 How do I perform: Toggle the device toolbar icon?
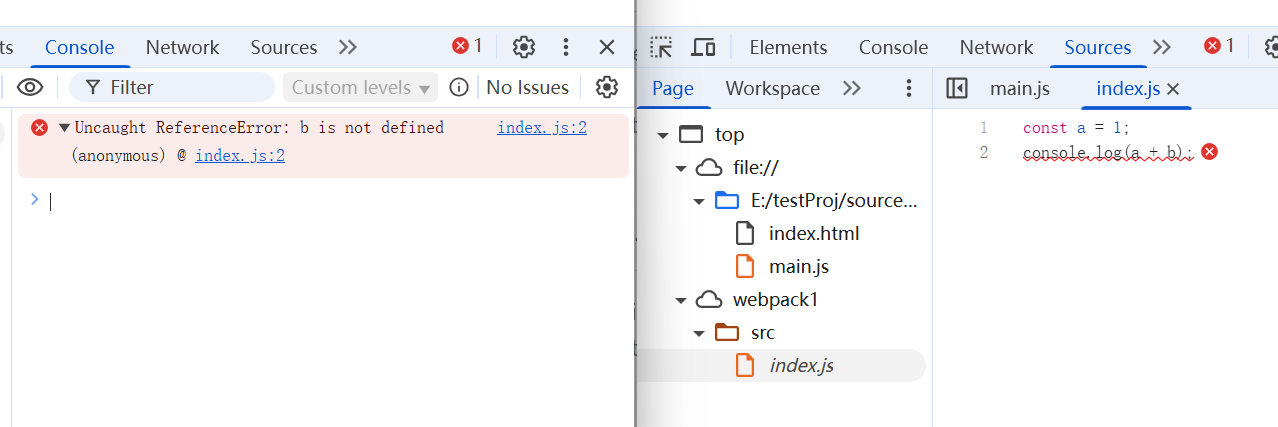click(704, 47)
